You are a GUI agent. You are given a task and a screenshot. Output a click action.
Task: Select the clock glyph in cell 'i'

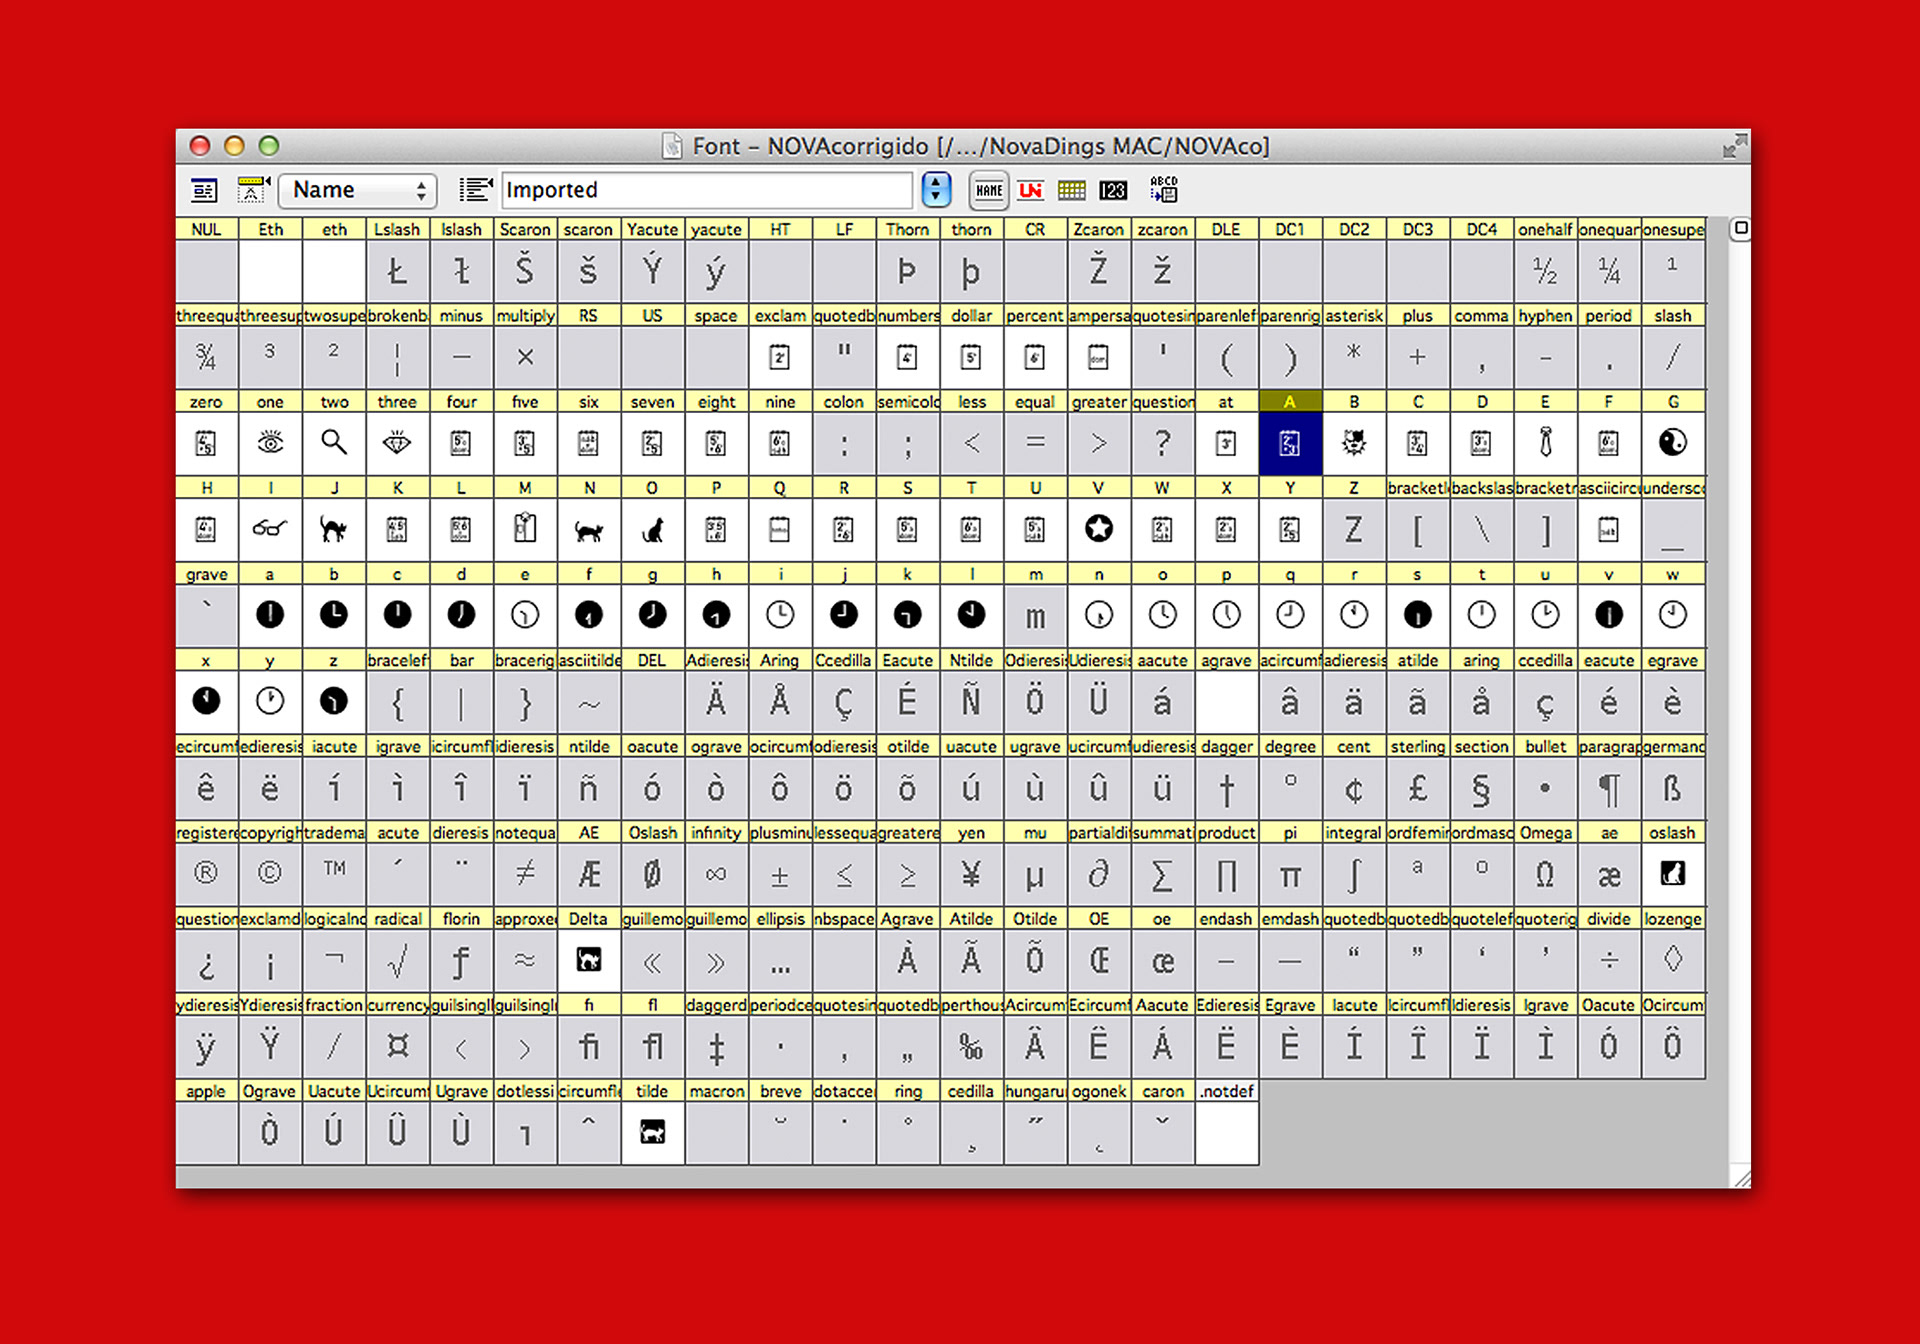pyautogui.click(x=780, y=615)
